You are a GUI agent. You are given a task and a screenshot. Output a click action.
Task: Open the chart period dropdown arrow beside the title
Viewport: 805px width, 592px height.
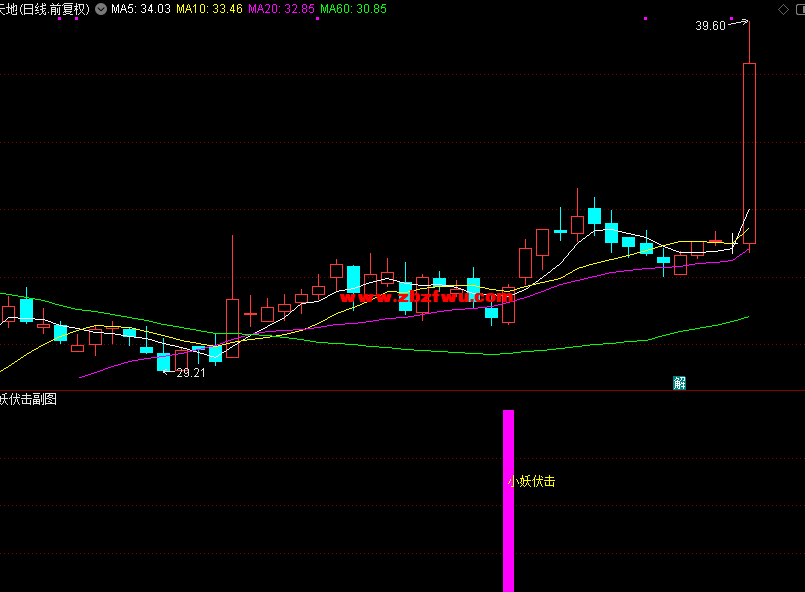101,9
